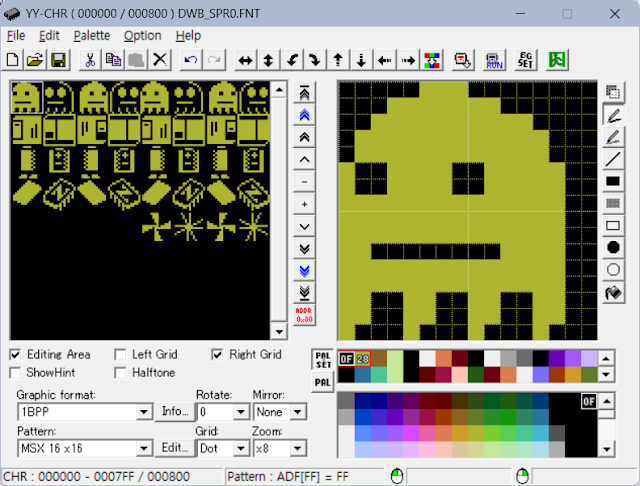640x486 pixels.
Task: Select the outlined rectangle tool
Action: 613,225
